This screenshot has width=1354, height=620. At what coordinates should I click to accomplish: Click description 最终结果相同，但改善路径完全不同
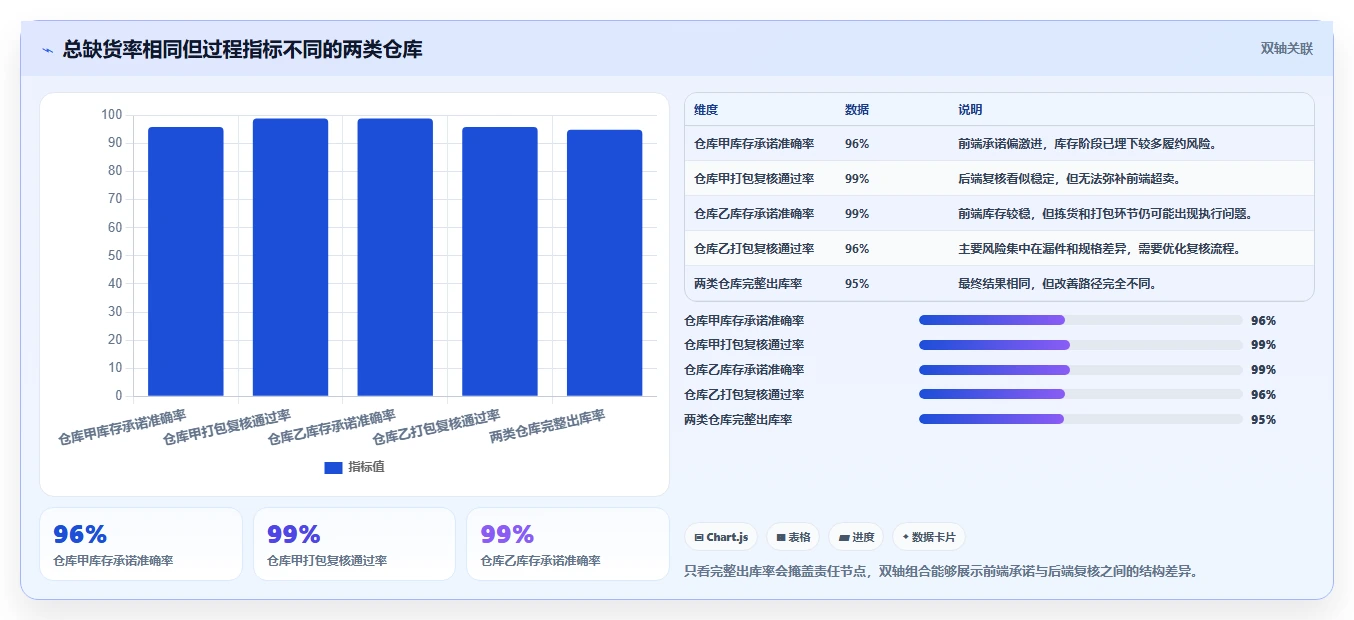(x=1057, y=284)
